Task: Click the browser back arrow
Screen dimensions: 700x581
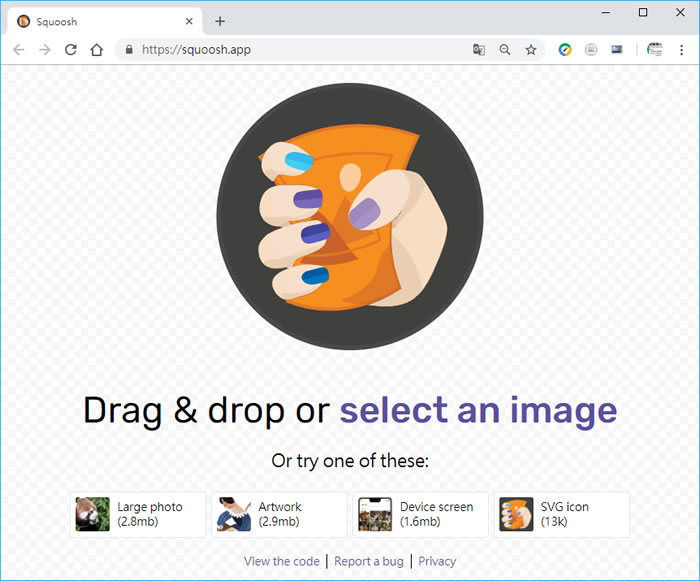Action: pyautogui.click(x=19, y=50)
